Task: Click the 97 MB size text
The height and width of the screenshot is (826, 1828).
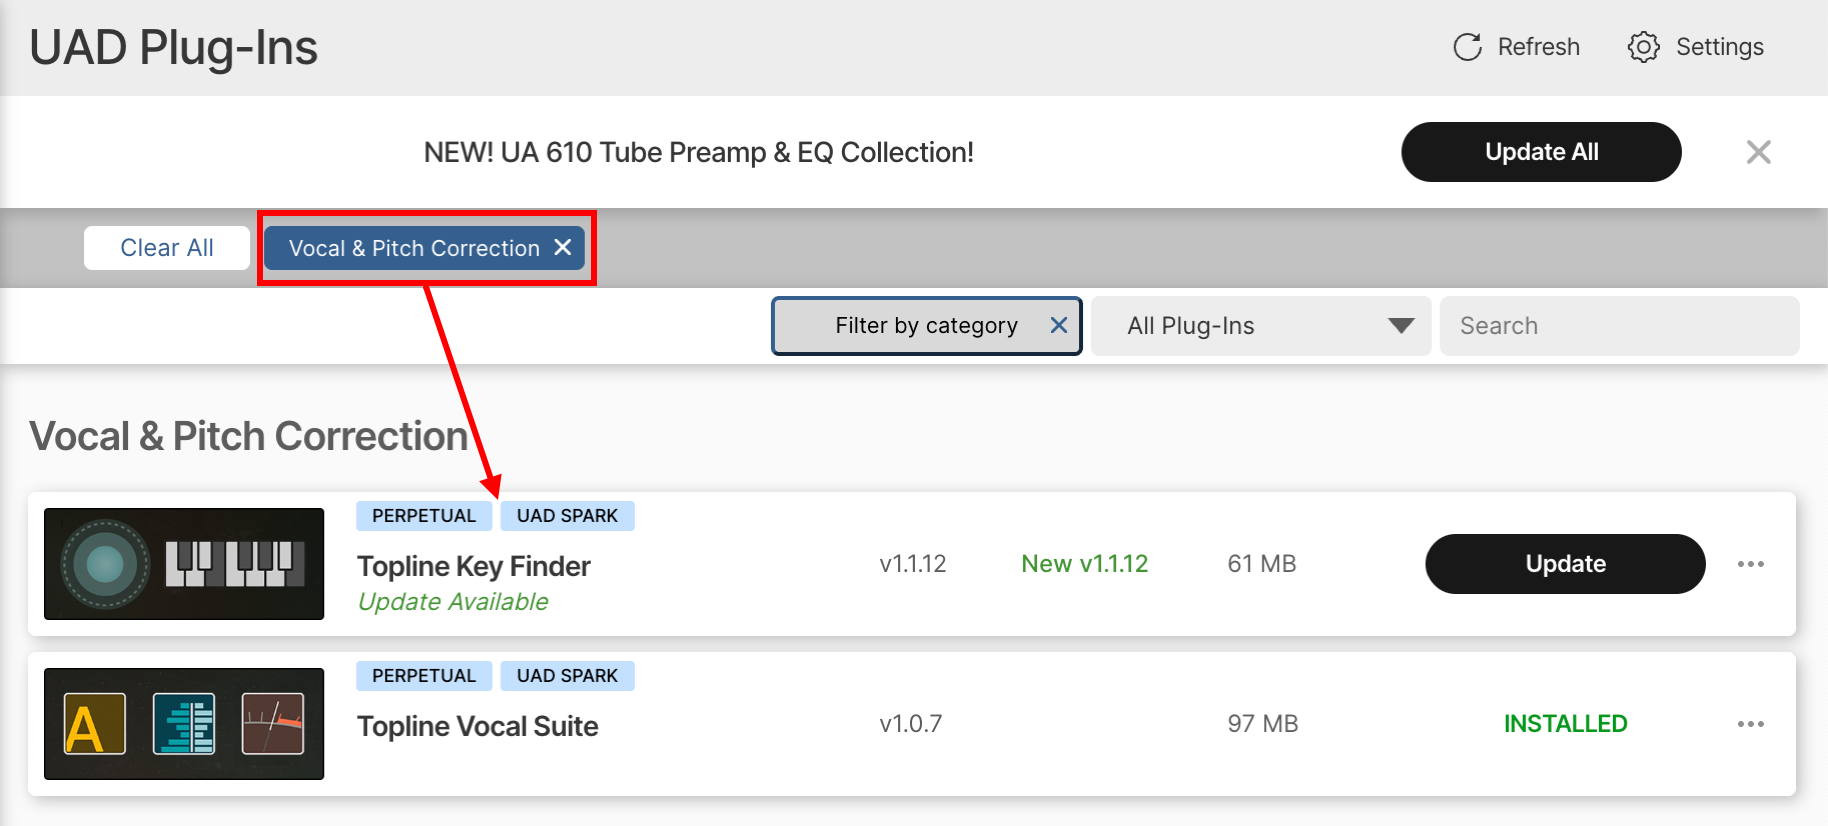Action: point(1263,724)
